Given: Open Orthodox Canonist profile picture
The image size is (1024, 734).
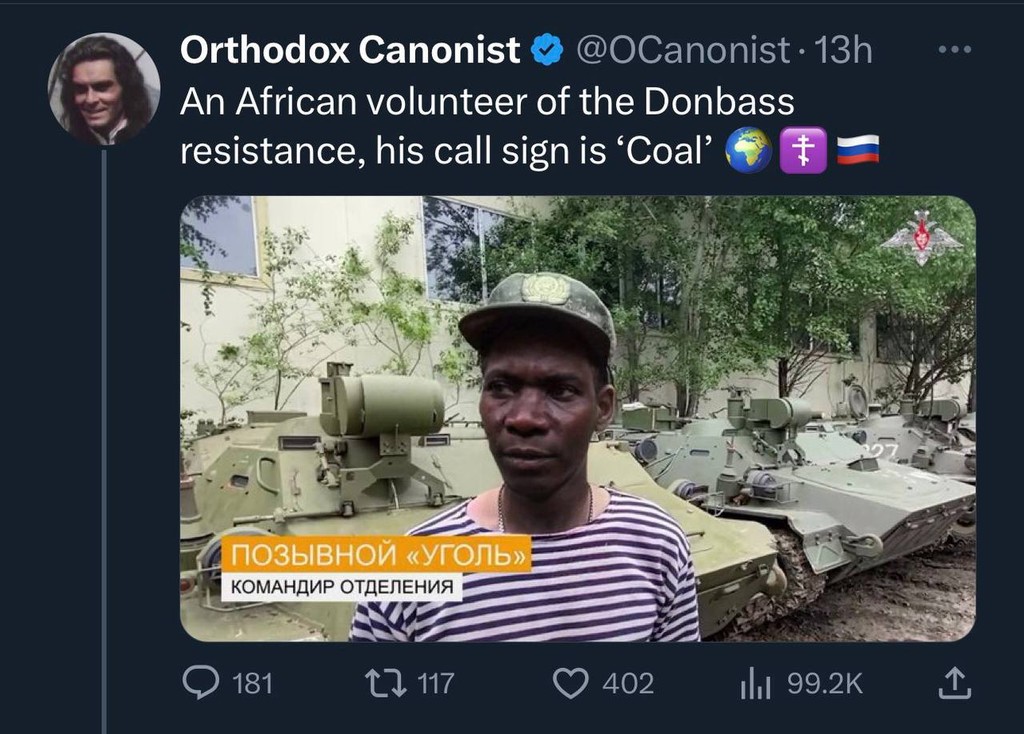Looking at the screenshot, I should click(104, 89).
